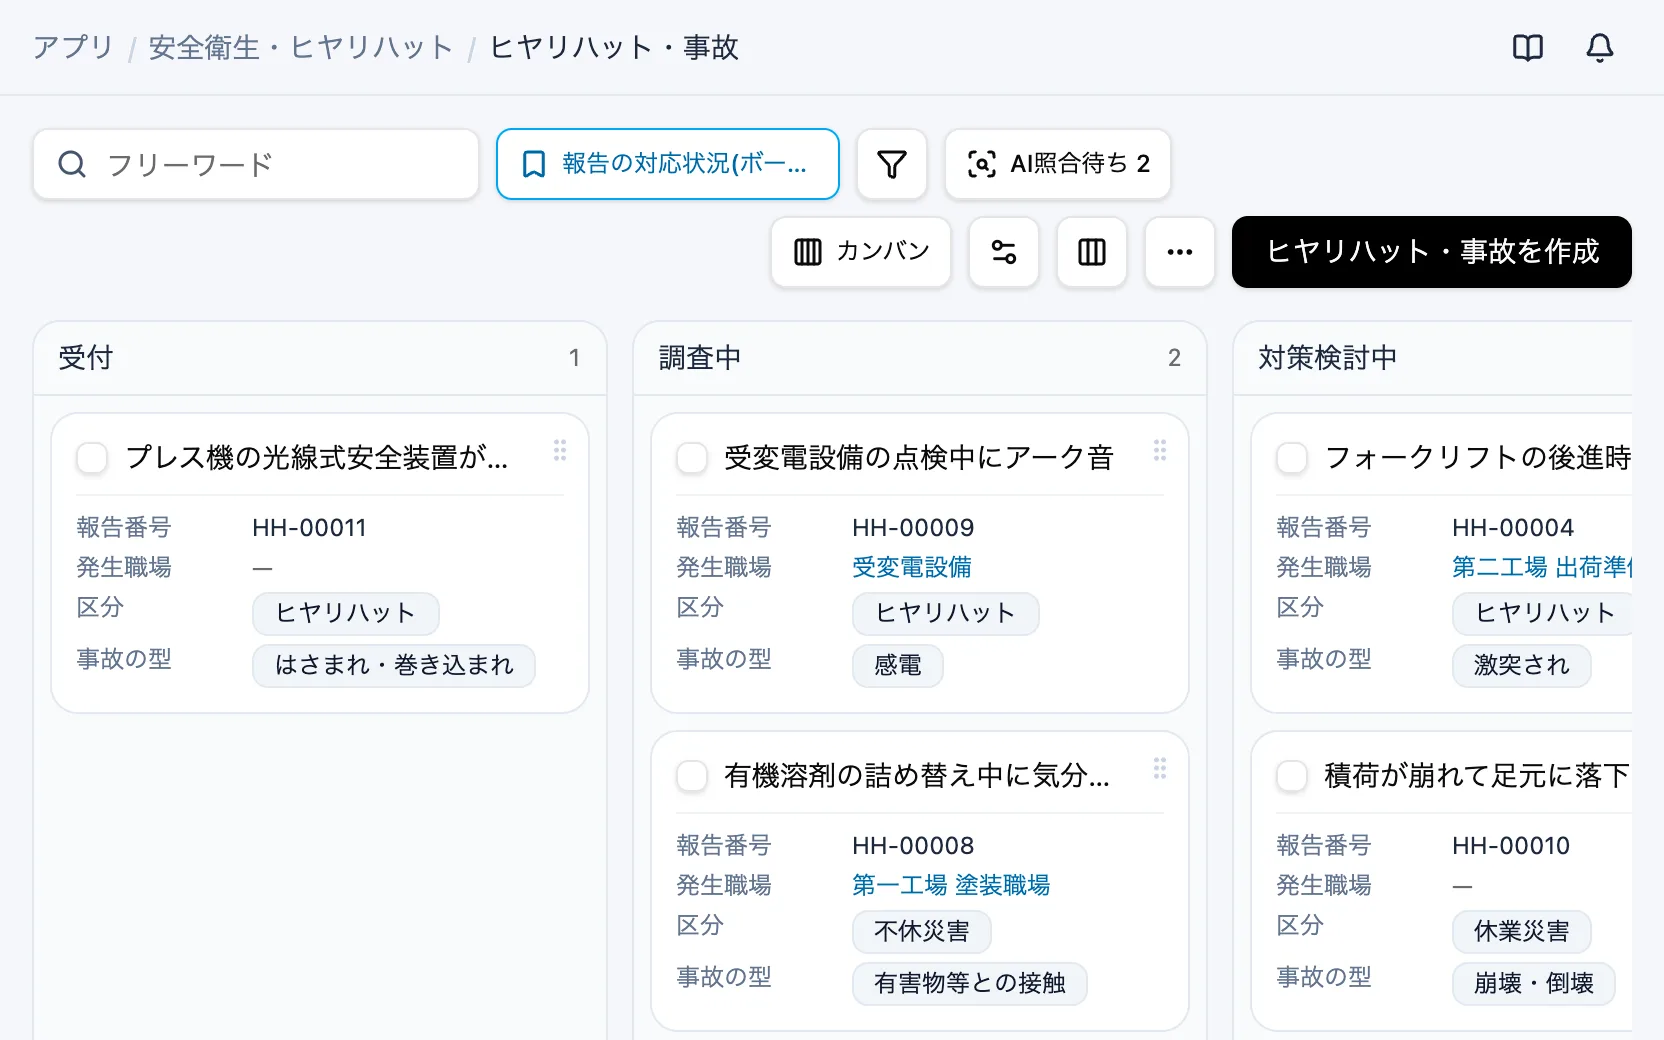This screenshot has height=1040, width=1664.
Task: Click ヒヤリハット tag on HH-00011 card
Action: coord(346,613)
